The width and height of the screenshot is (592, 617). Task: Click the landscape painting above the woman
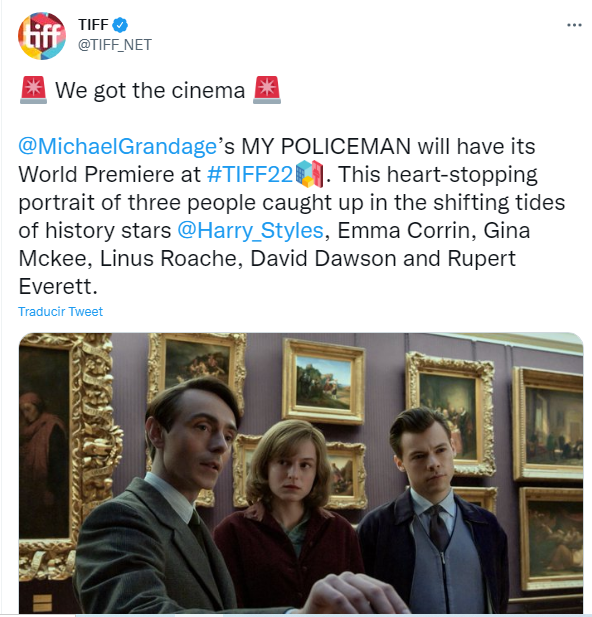(324, 382)
